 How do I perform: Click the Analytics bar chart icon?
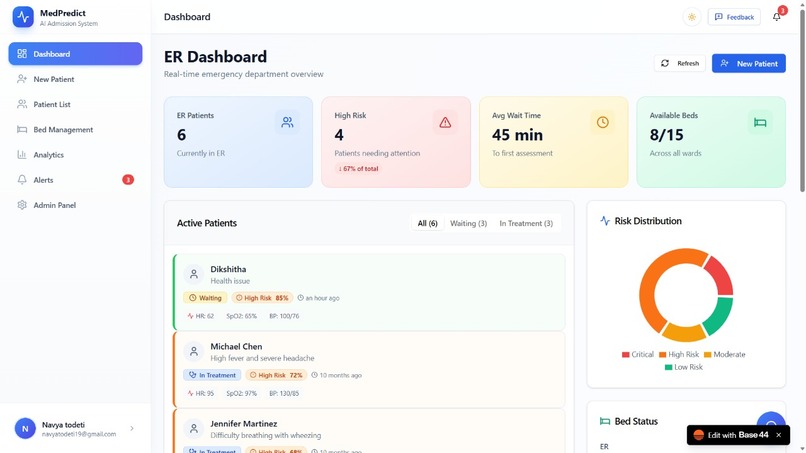(22, 154)
